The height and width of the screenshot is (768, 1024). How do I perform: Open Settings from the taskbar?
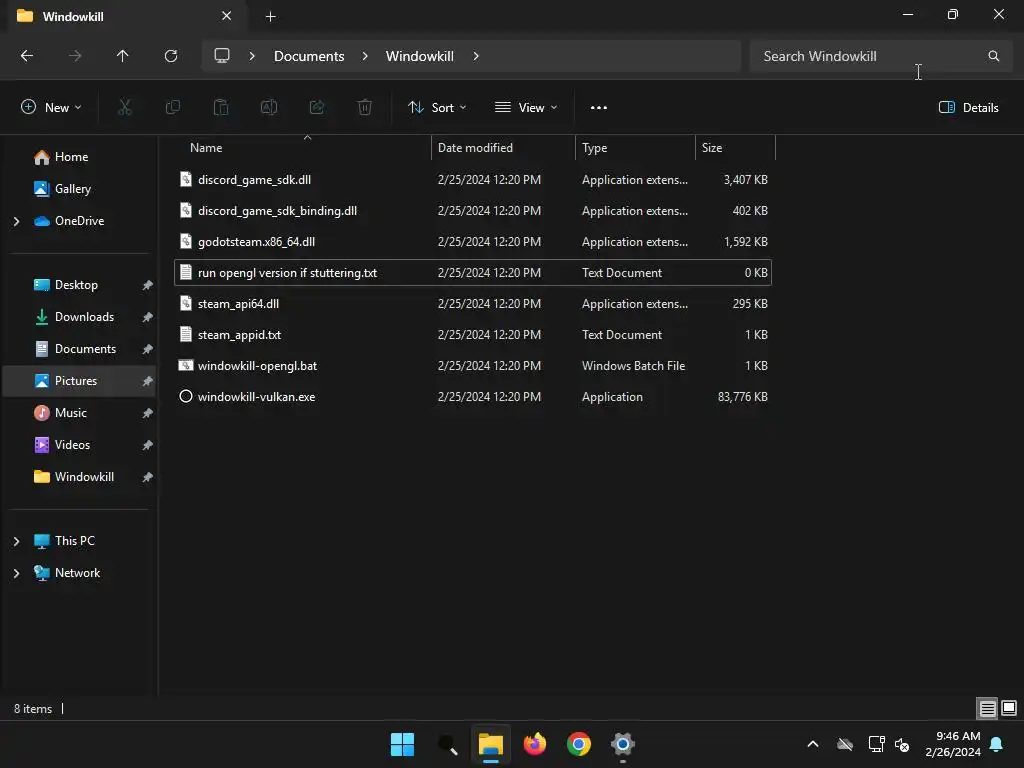(622, 744)
